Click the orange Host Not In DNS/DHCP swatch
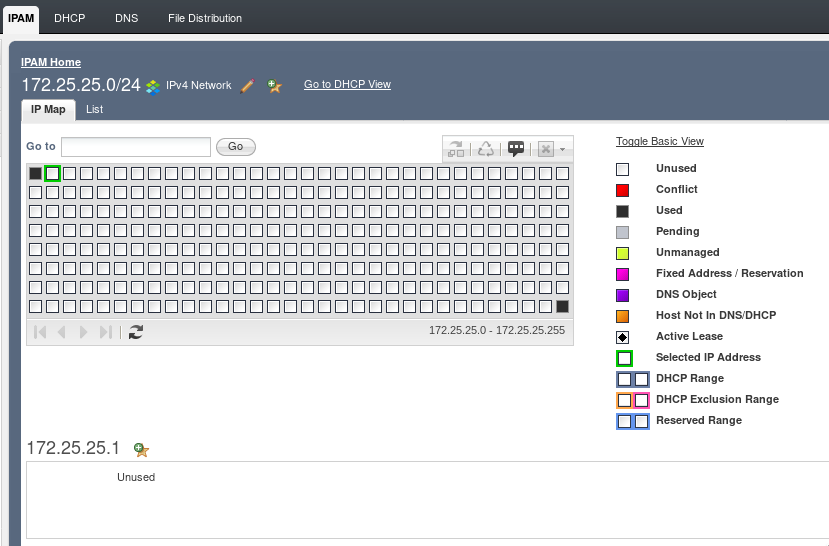The width and height of the screenshot is (829, 546). point(623,316)
